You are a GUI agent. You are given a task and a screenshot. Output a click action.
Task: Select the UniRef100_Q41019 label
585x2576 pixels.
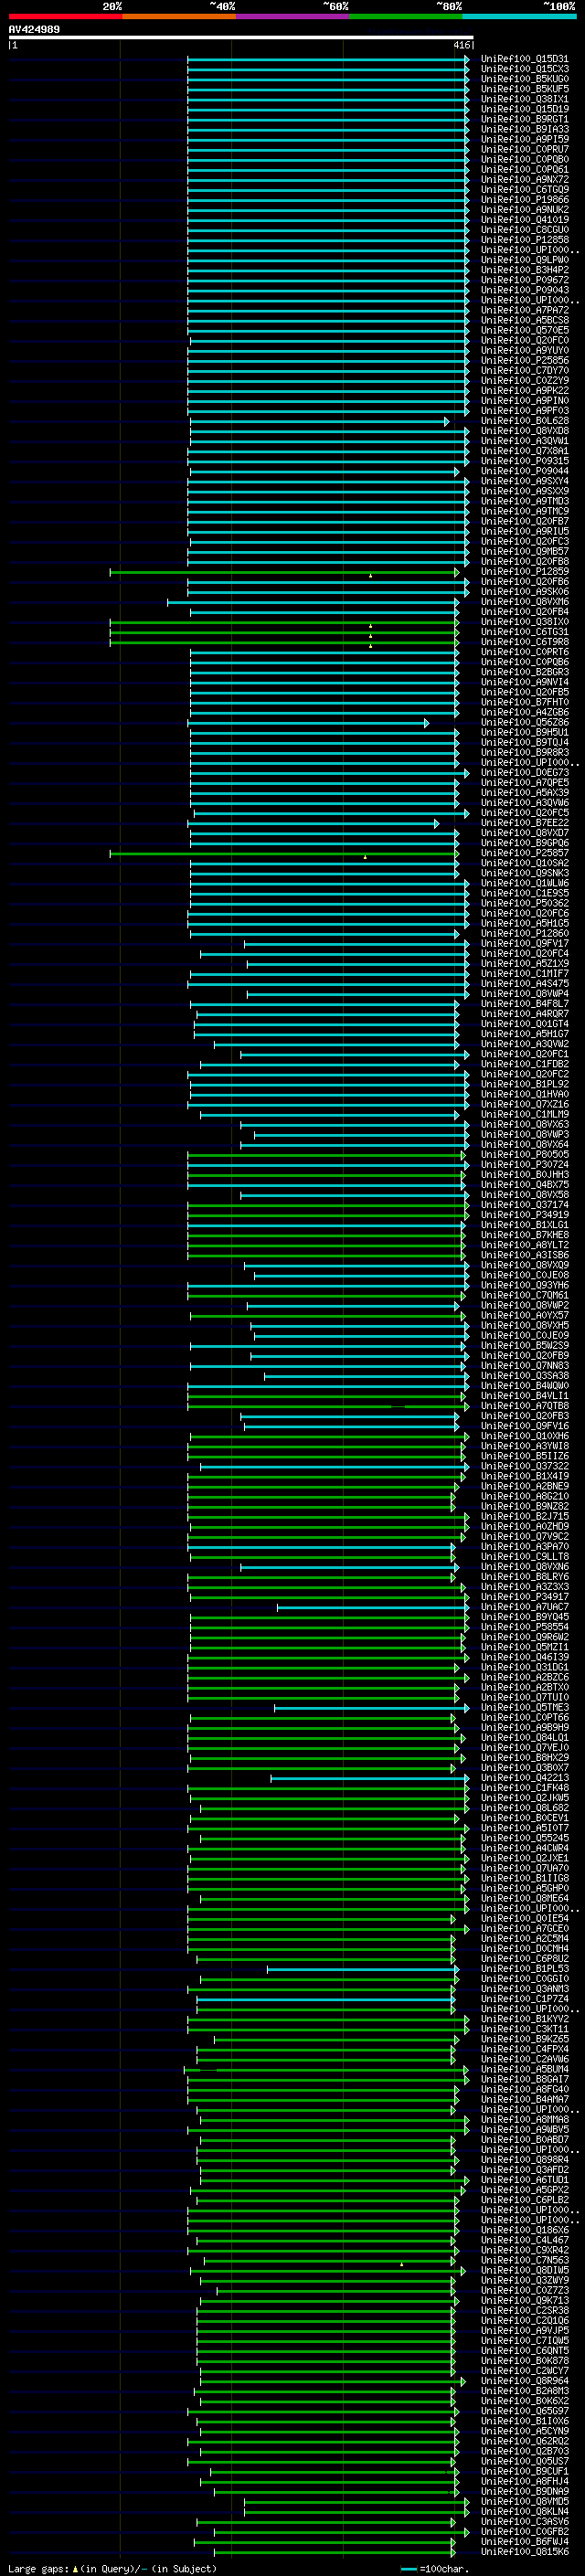(525, 220)
